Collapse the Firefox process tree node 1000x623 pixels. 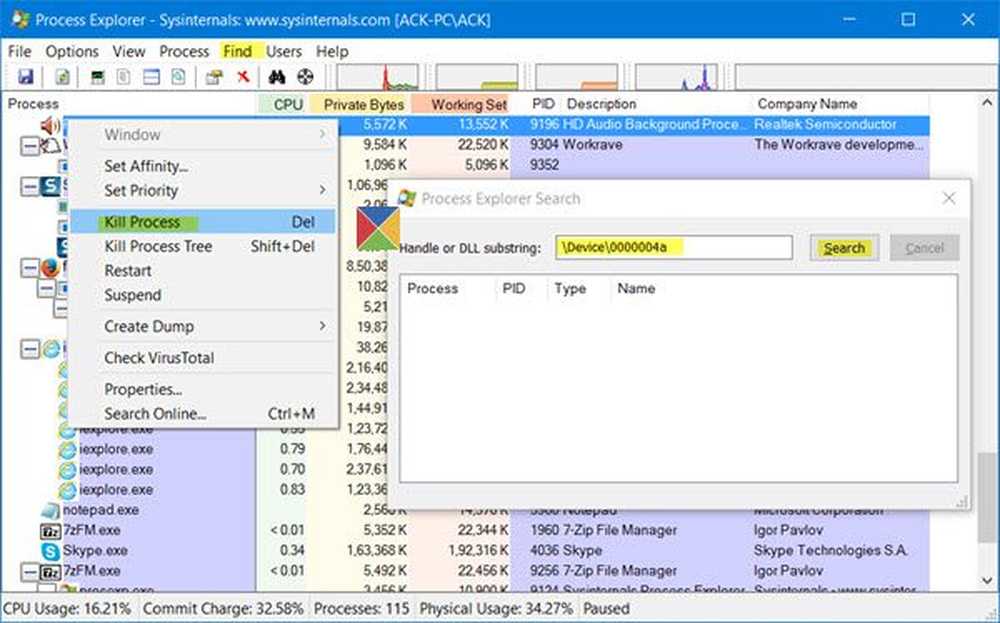tap(30, 268)
